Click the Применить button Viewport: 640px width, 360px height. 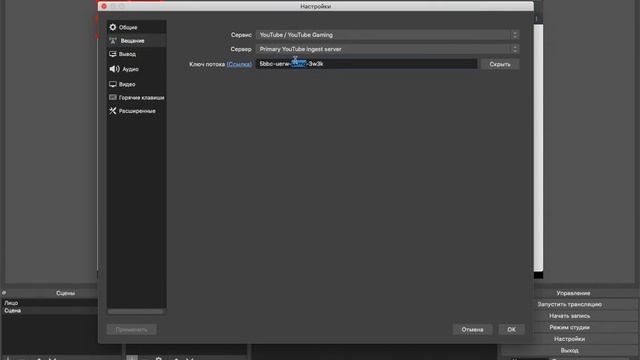(131, 329)
